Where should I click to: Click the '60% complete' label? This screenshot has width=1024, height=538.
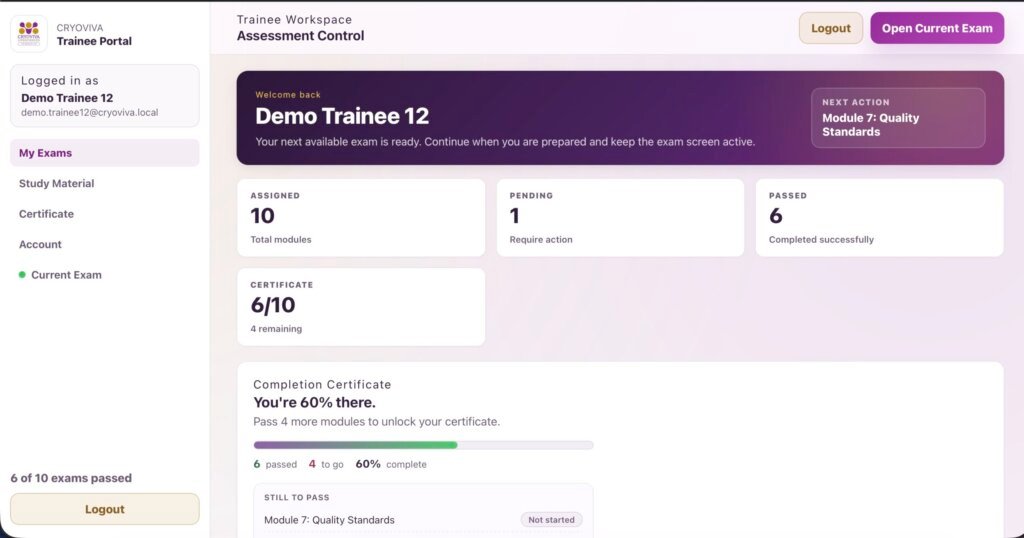[391, 464]
